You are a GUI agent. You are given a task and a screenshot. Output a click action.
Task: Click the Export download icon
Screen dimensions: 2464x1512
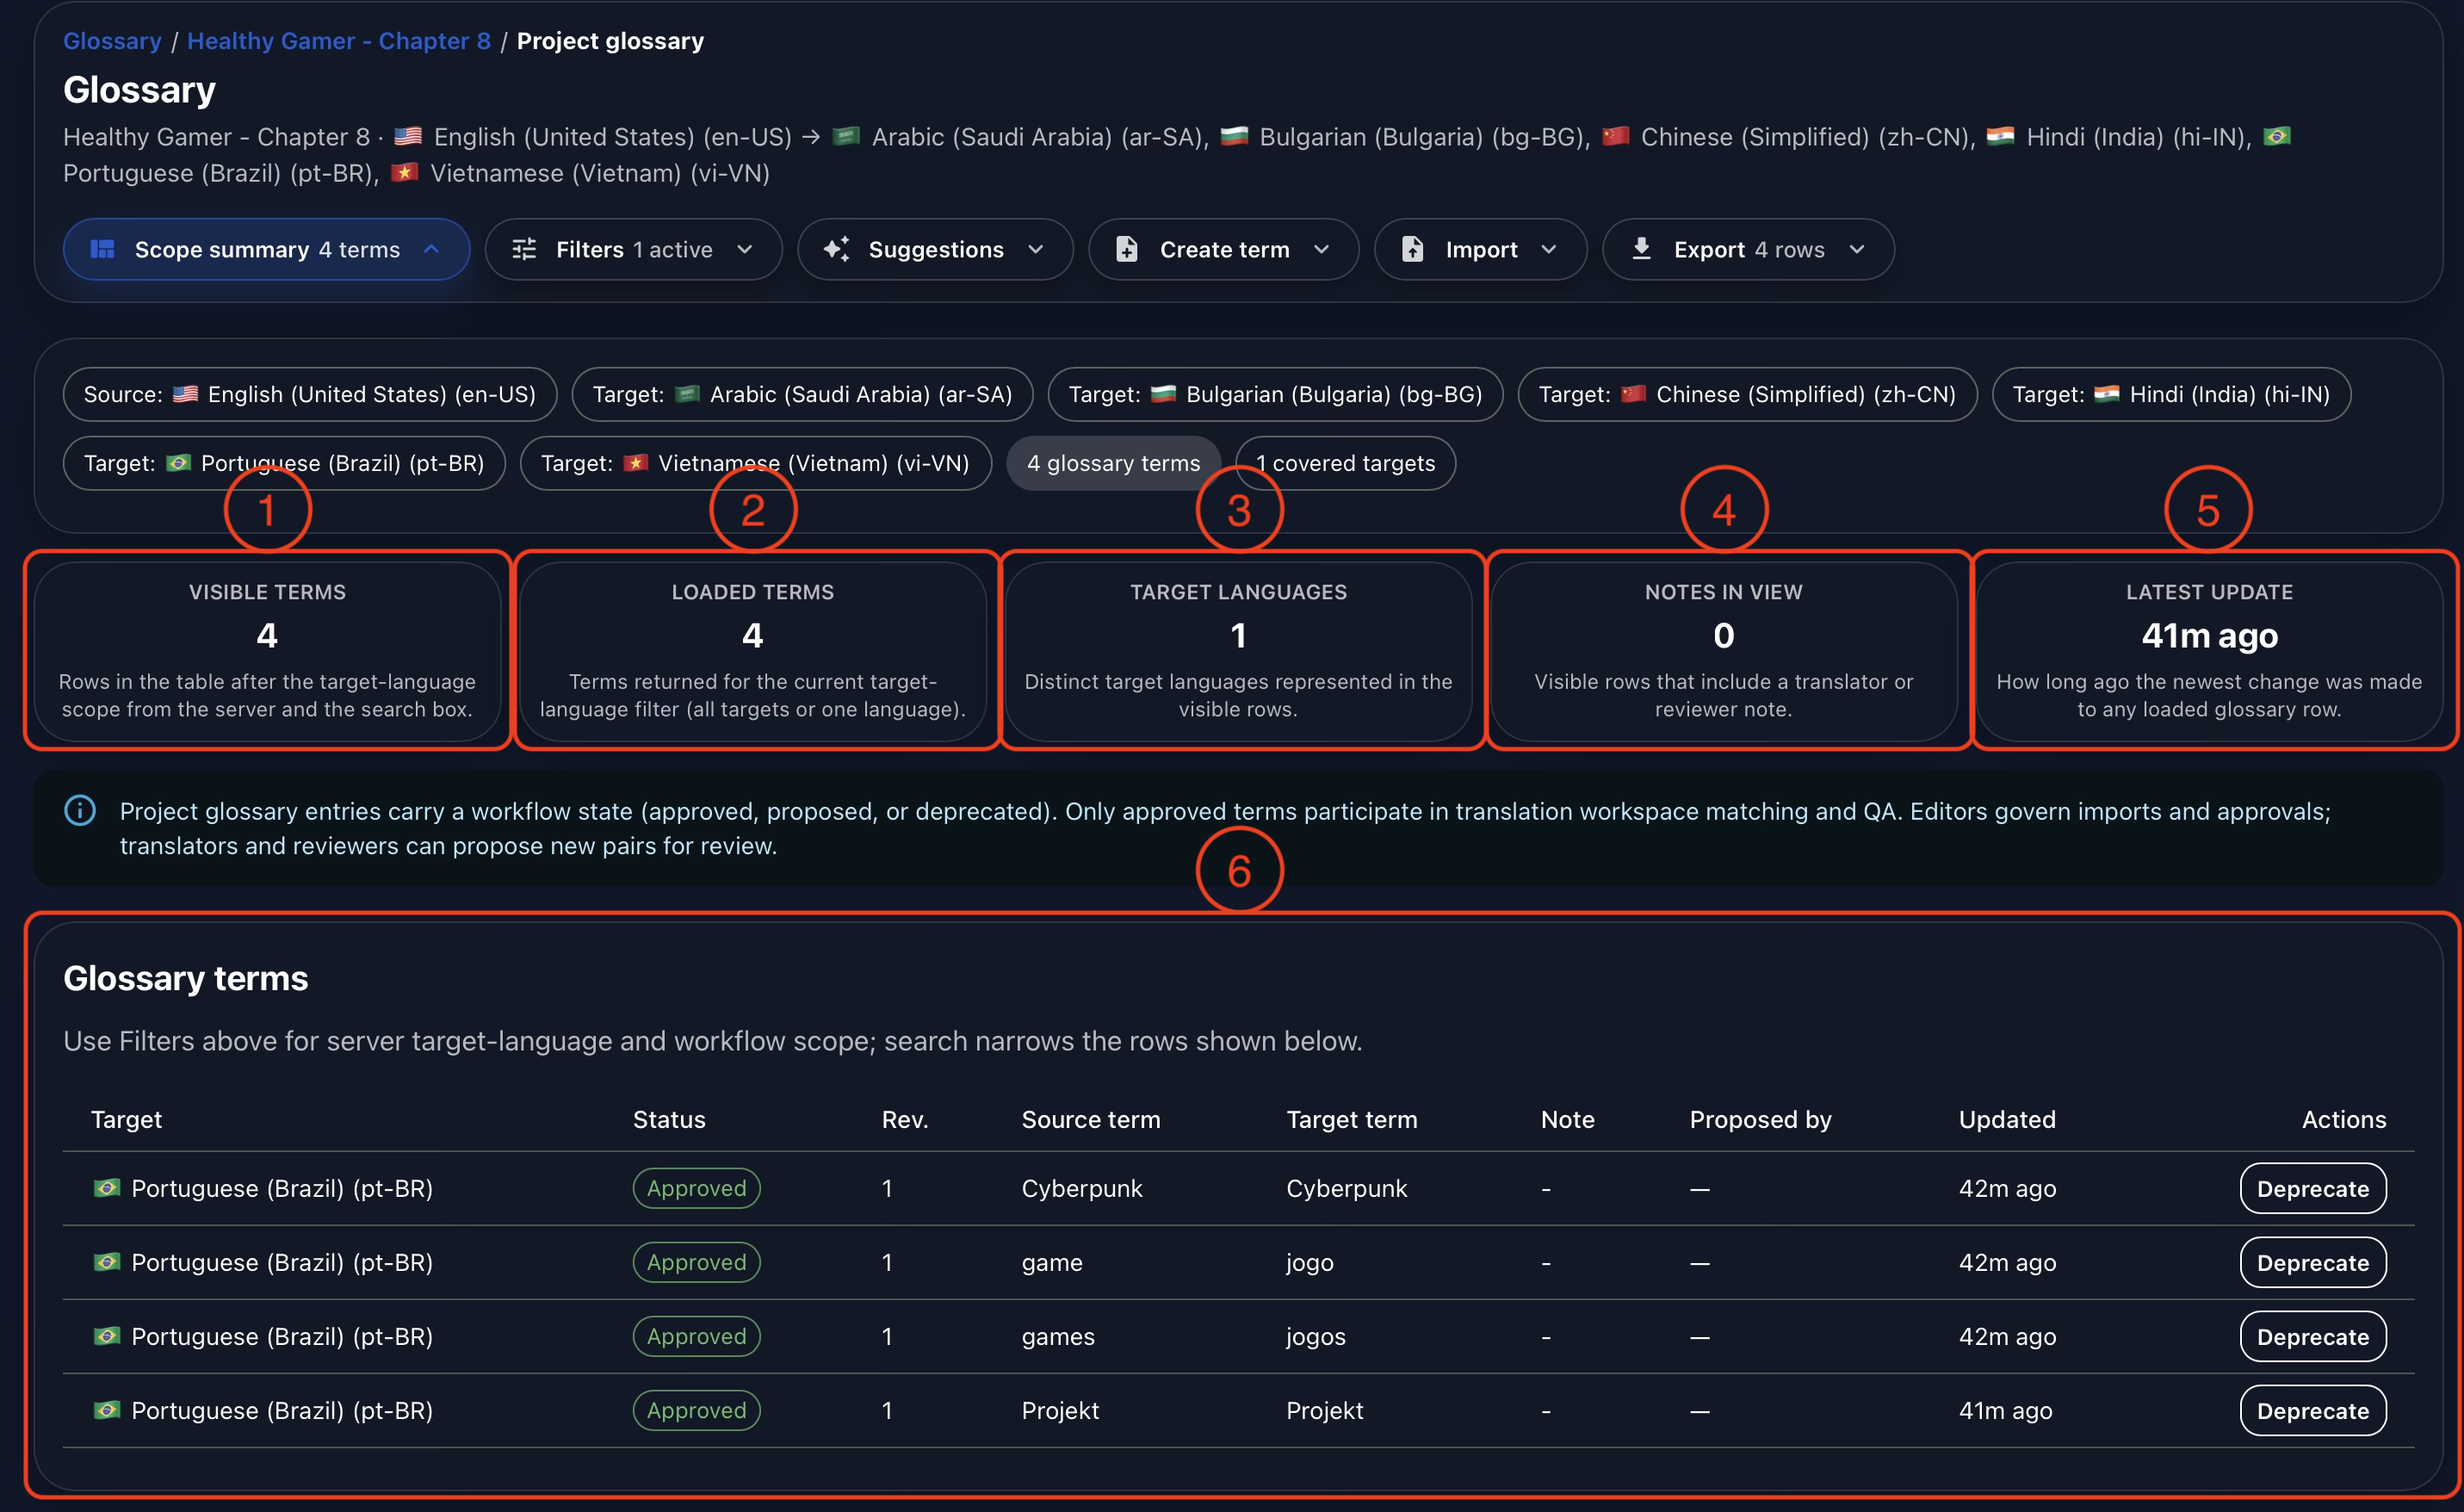[1641, 248]
